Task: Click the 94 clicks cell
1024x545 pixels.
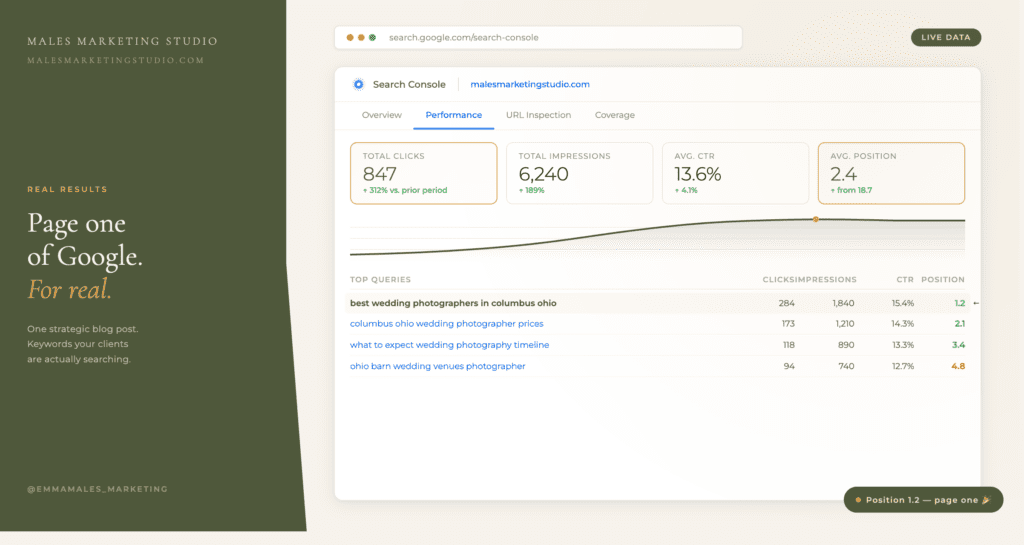Action: pos(789,366)
